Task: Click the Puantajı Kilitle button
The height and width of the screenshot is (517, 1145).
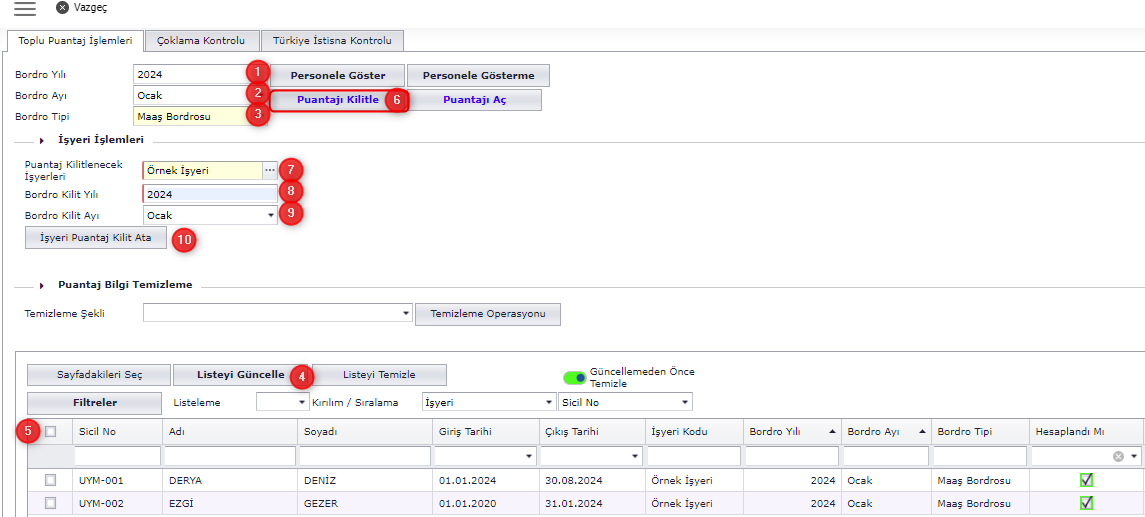Action: 337,100
